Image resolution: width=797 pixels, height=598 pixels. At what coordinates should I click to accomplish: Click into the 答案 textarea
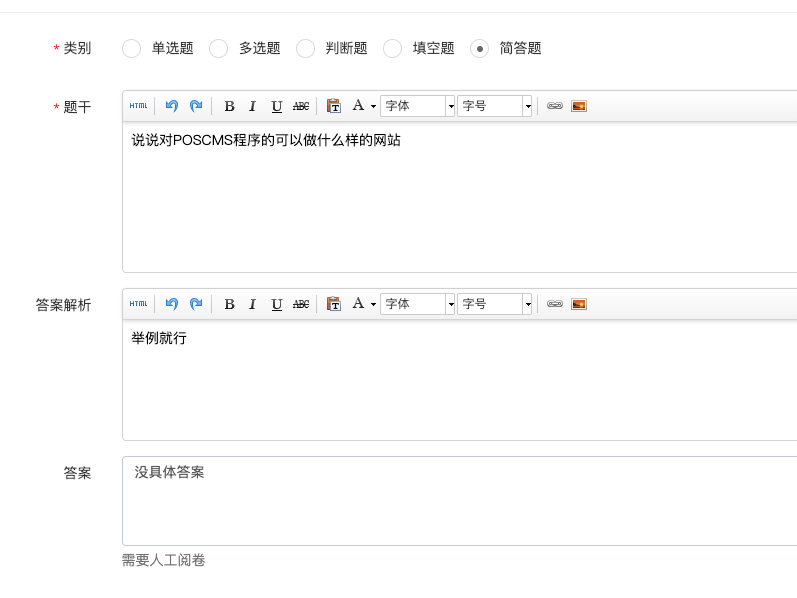click(459, 501)
